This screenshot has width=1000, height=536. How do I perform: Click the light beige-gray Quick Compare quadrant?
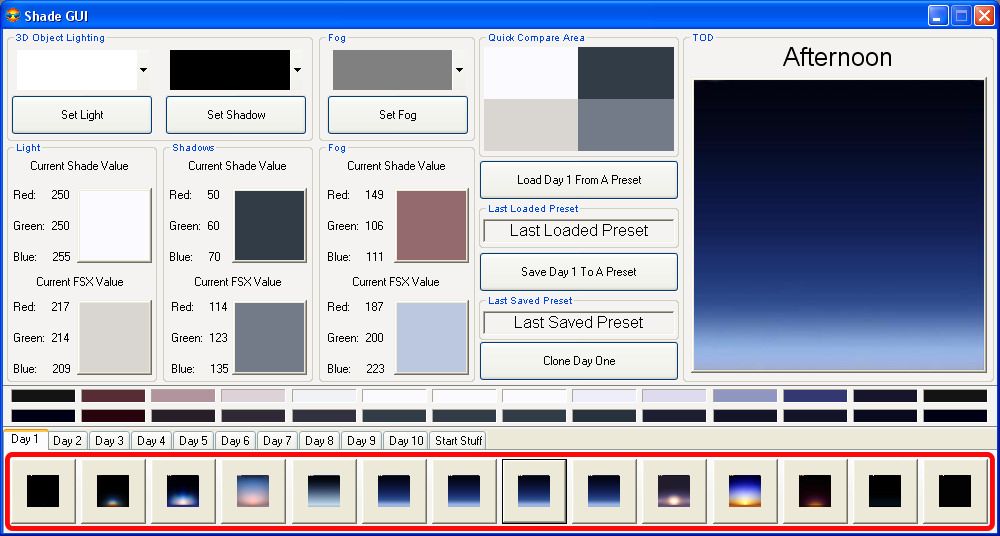pyautogui.click(x=531, y=125)
